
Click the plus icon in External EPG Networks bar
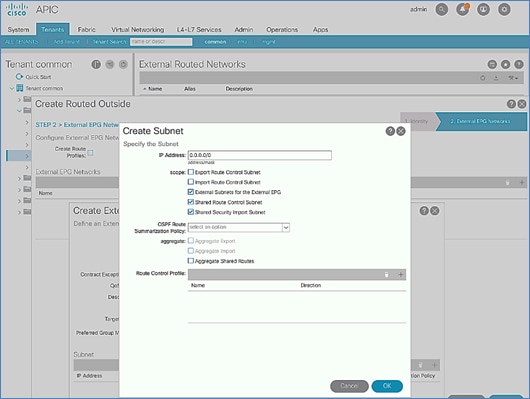522,183
